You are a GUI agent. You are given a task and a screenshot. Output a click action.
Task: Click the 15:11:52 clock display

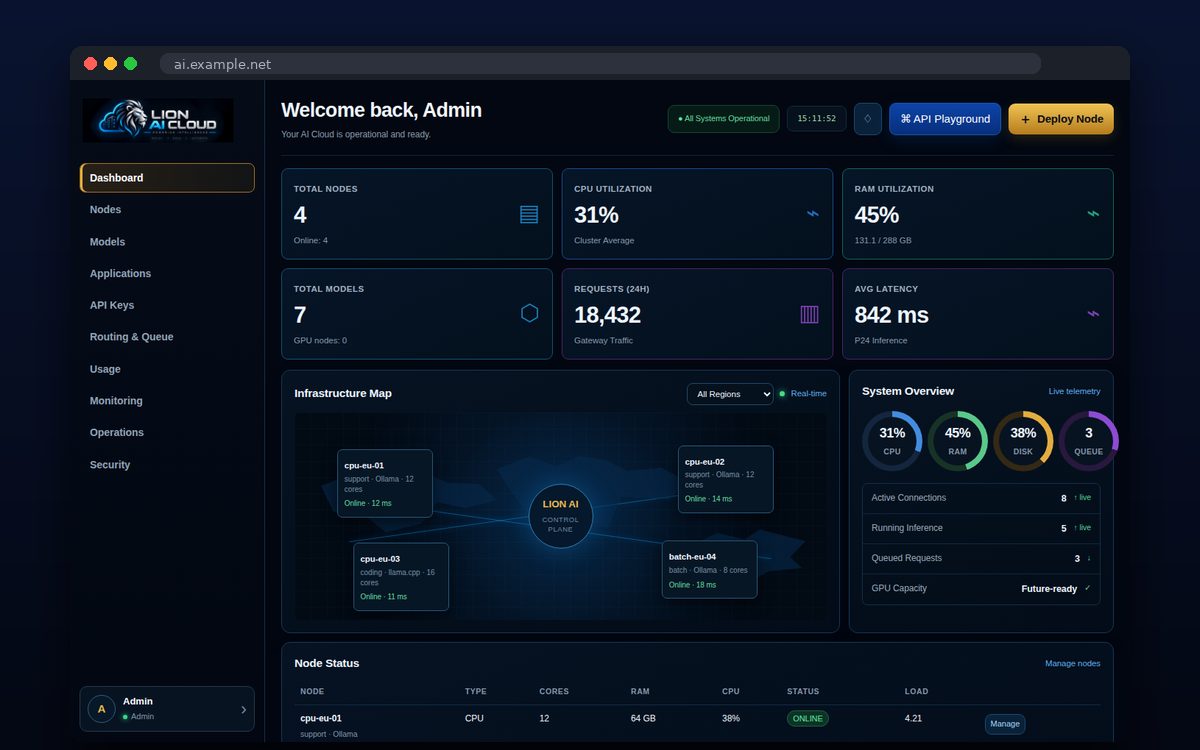[x=817, y=118]
